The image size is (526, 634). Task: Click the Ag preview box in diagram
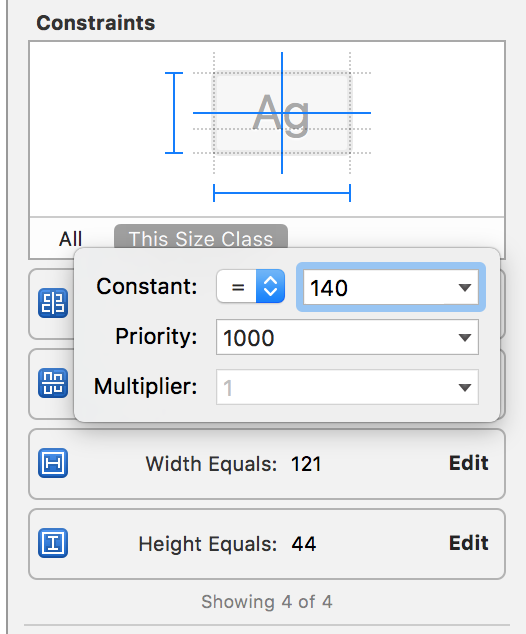click(x=282, y=113)
